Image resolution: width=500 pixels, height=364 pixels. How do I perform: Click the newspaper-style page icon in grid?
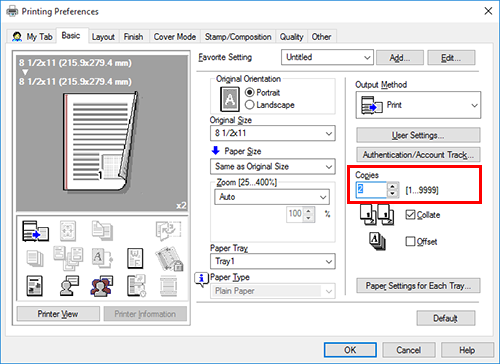click(x=34, y=286)
